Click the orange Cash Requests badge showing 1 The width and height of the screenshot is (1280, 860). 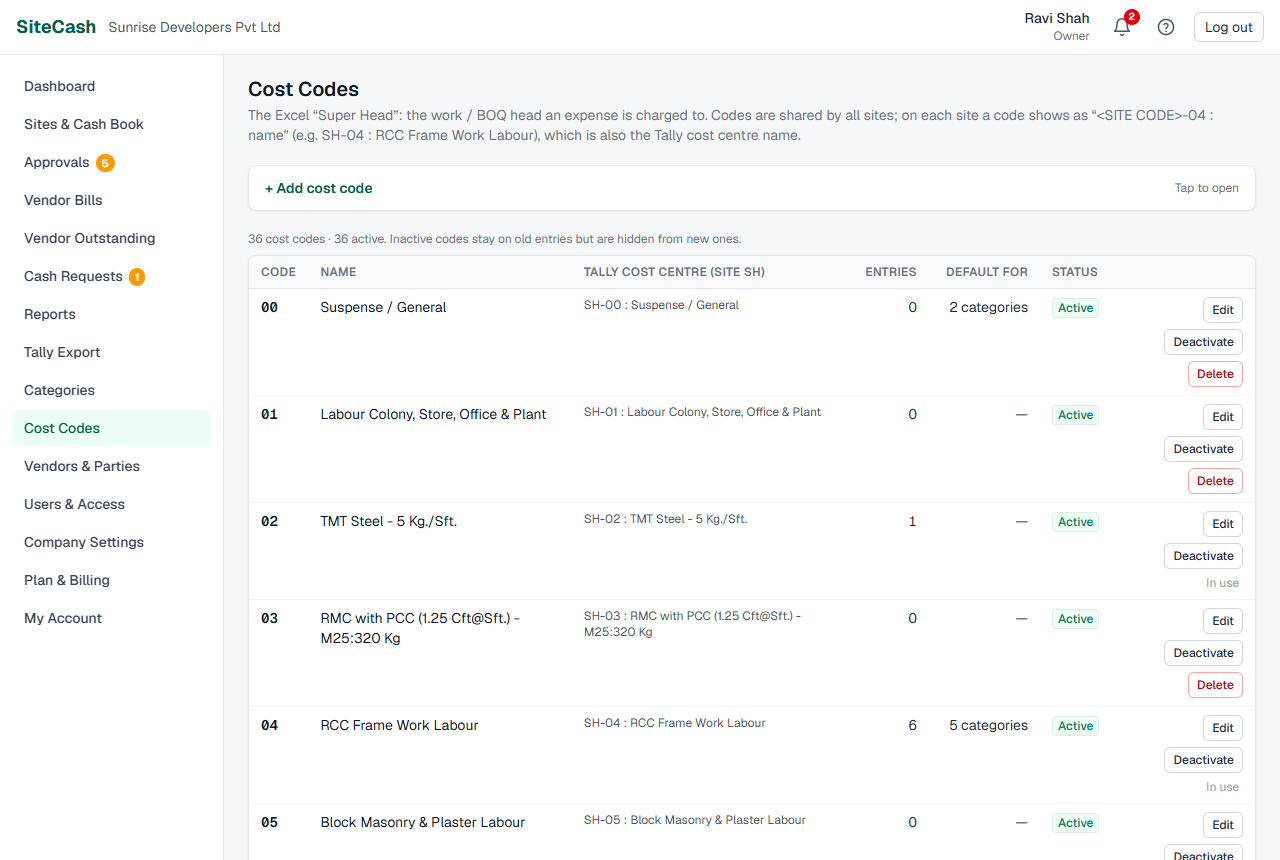[137, 276]
